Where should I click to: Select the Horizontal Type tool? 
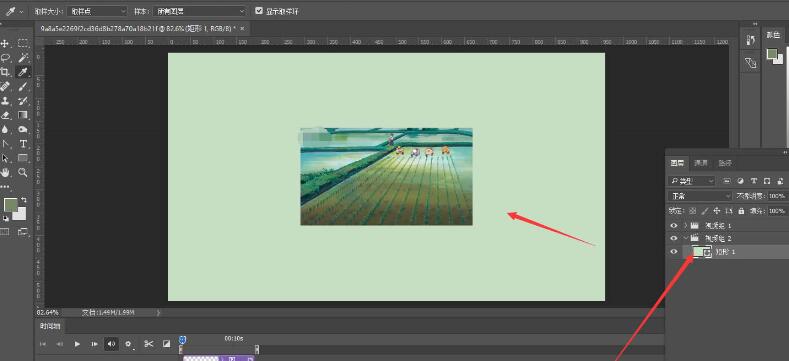(x=23, y=144)
